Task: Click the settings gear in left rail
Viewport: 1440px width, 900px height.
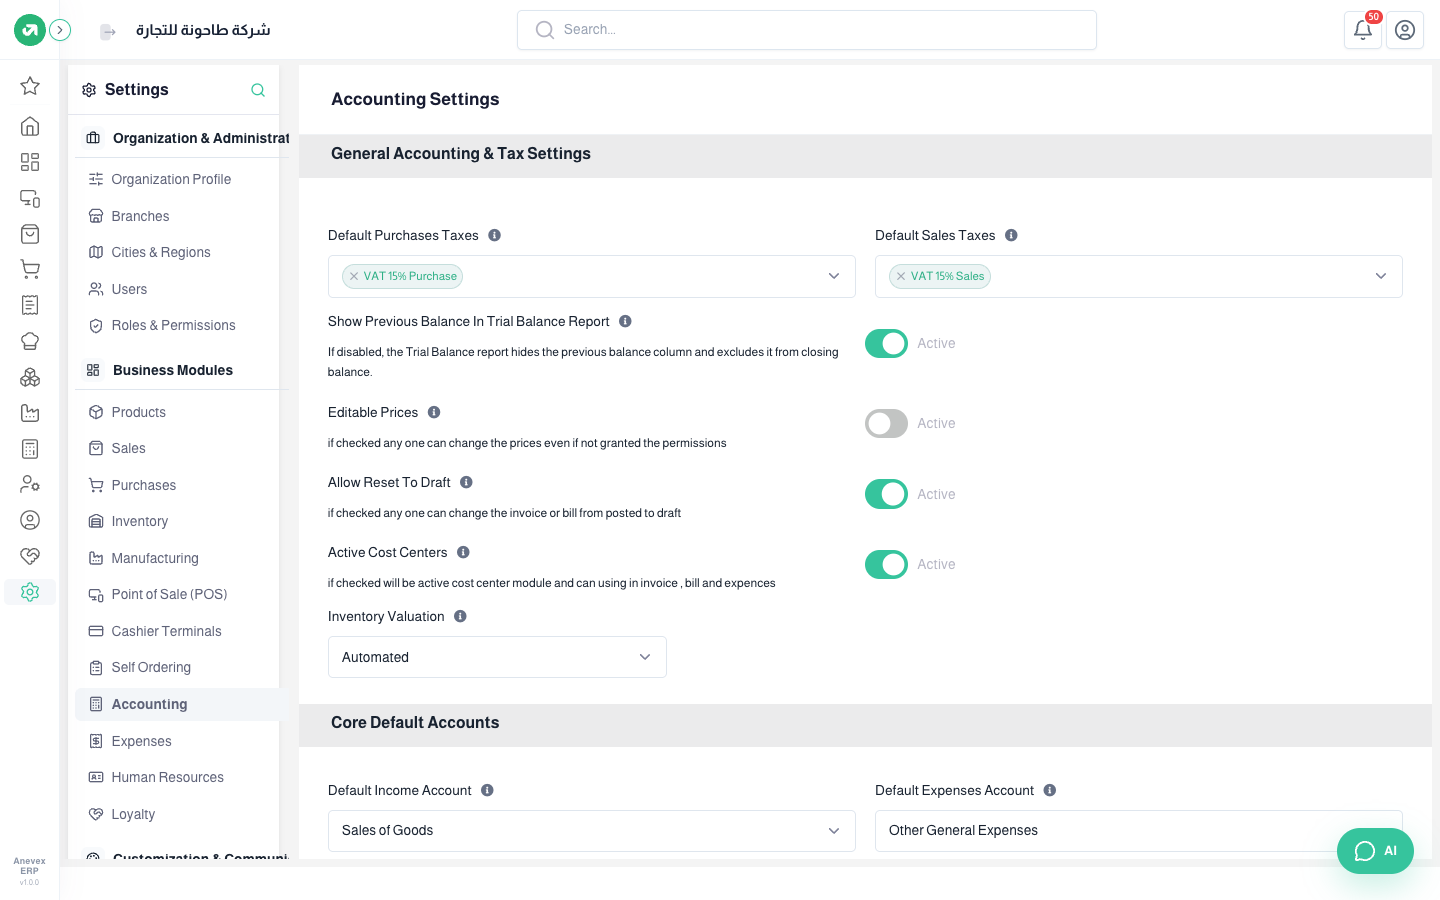Action: [30, 592]
